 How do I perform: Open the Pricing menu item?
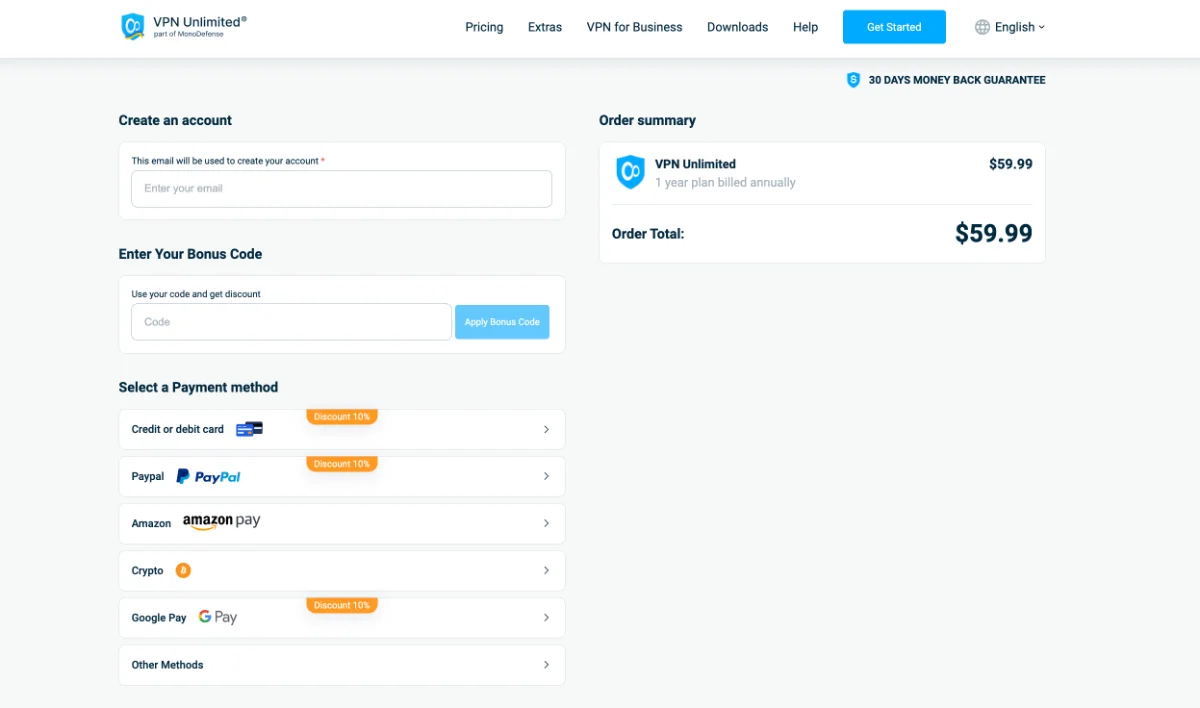click(x=484, y=27)
